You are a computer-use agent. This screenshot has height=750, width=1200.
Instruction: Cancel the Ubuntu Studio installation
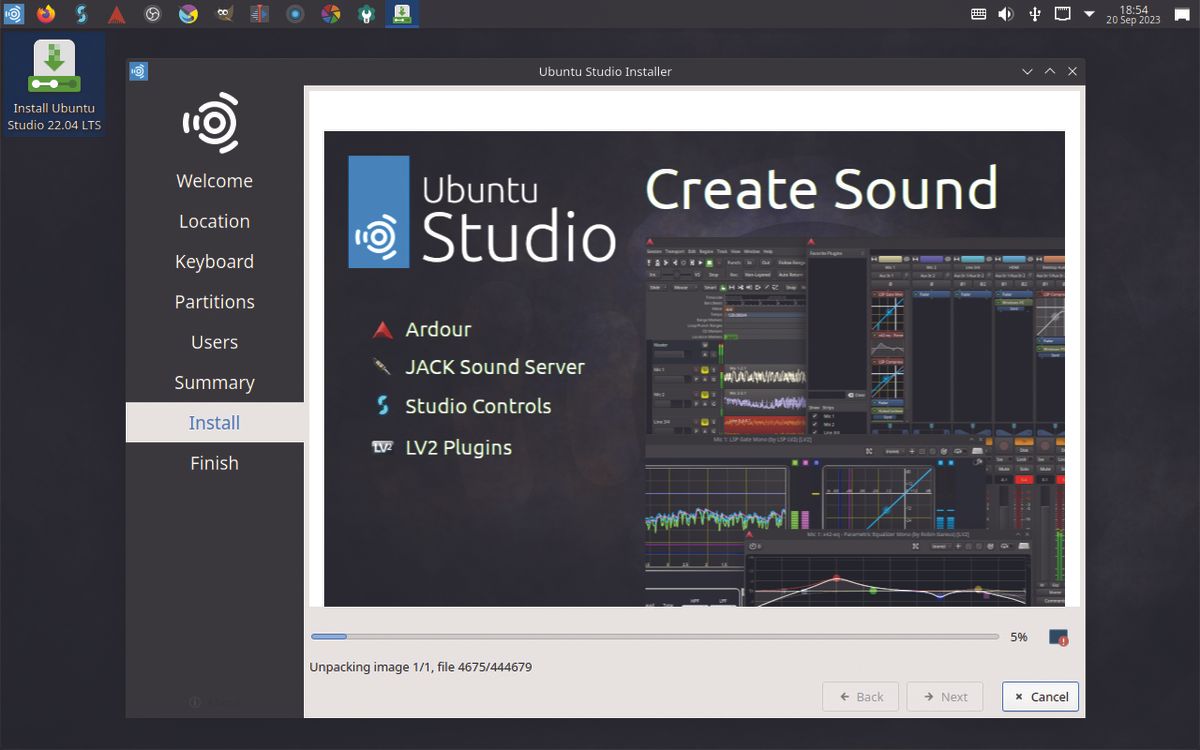(1040, 696)
